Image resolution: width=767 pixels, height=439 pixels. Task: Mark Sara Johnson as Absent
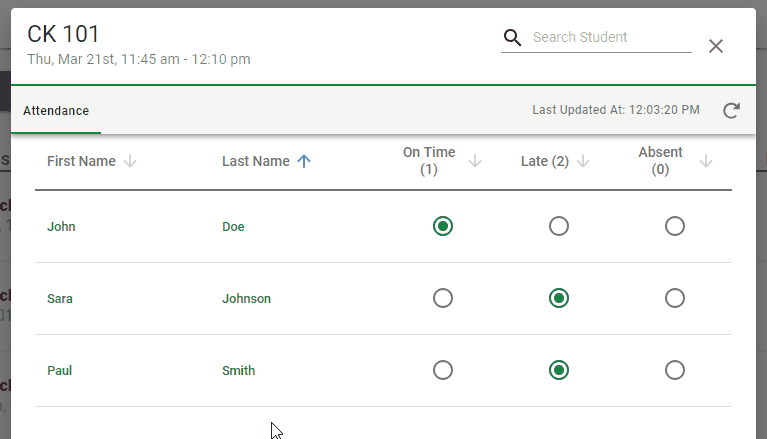point(675,298)
